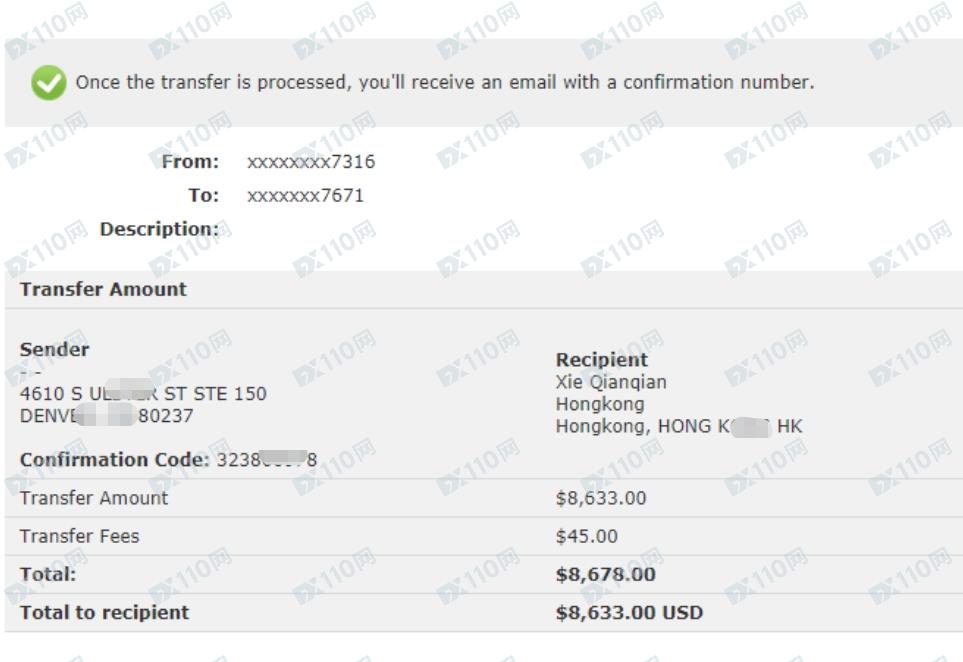Click the recipient name Xie Qianqian

(x=611, y=382)
